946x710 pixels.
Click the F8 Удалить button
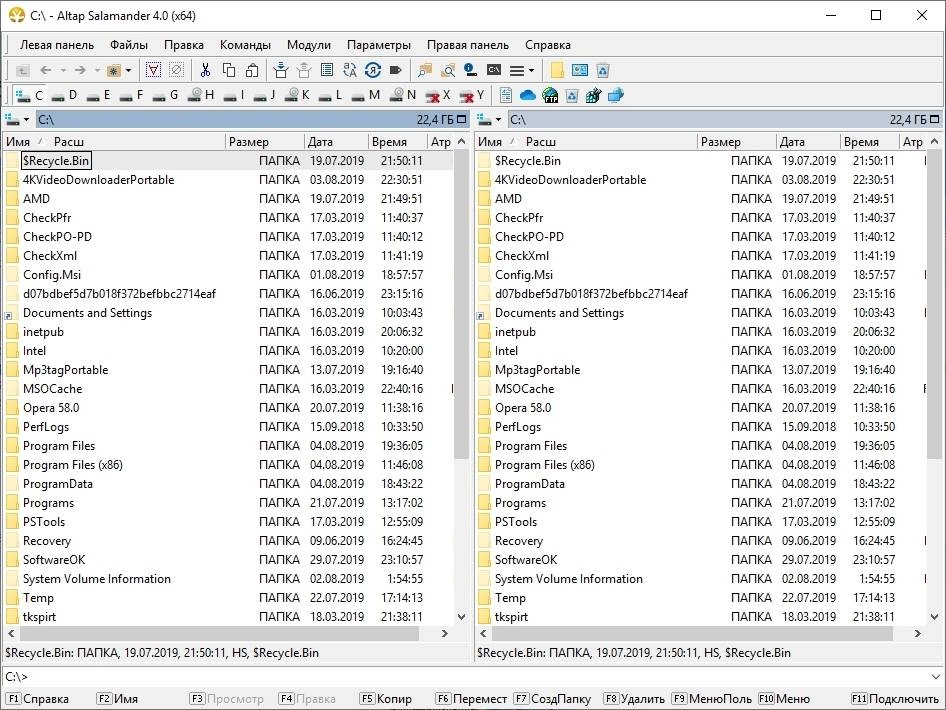pos(633,699)
